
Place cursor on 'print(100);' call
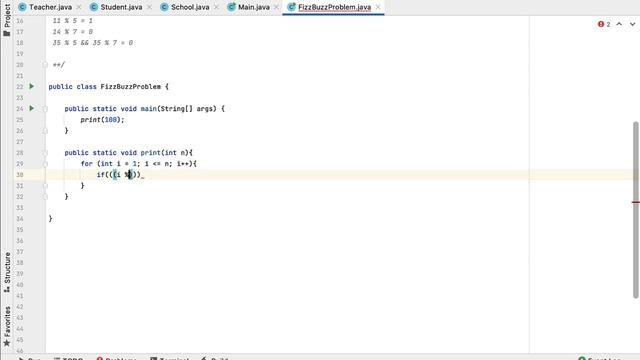pyautogui.click(x=102, y=120)
